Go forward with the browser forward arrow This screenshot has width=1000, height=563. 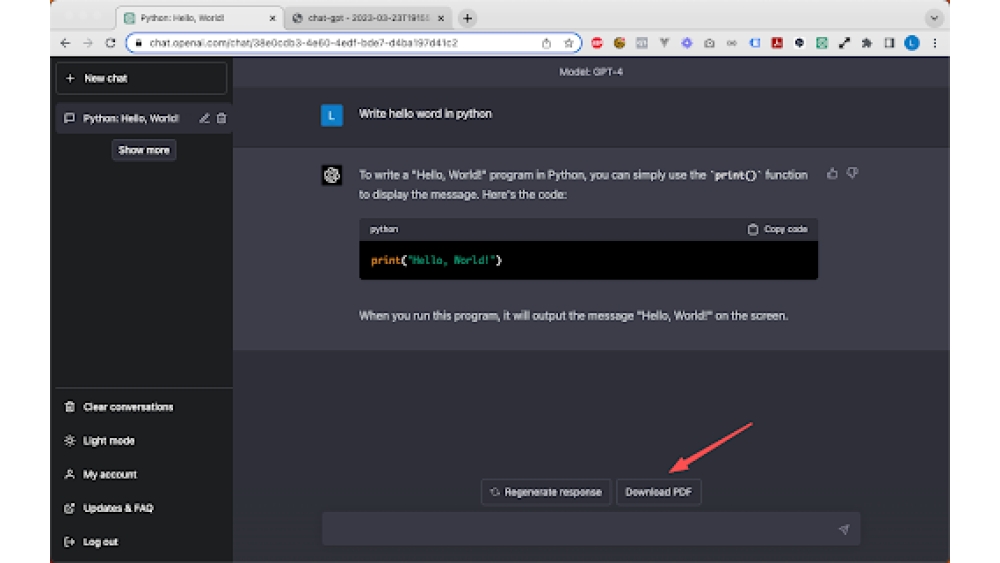coord(88,43)
